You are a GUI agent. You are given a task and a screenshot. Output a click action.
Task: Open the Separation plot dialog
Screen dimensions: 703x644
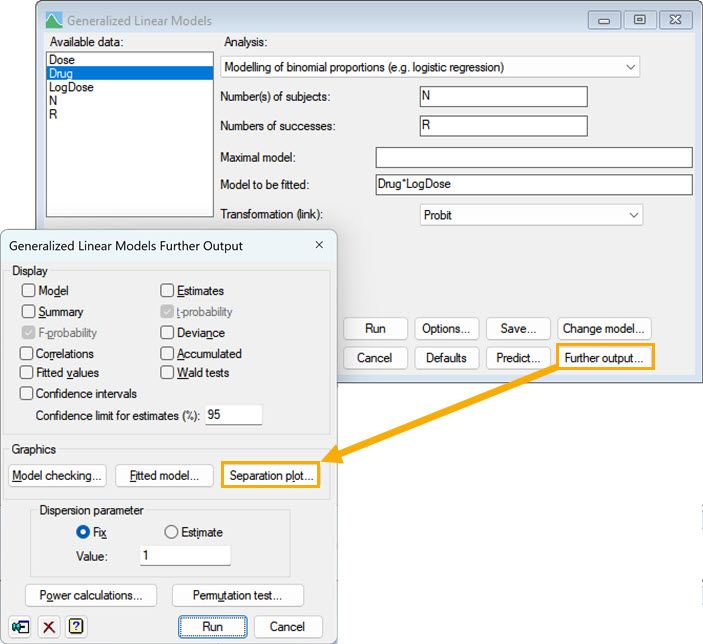pyautogui.click(x=272, y=476)
